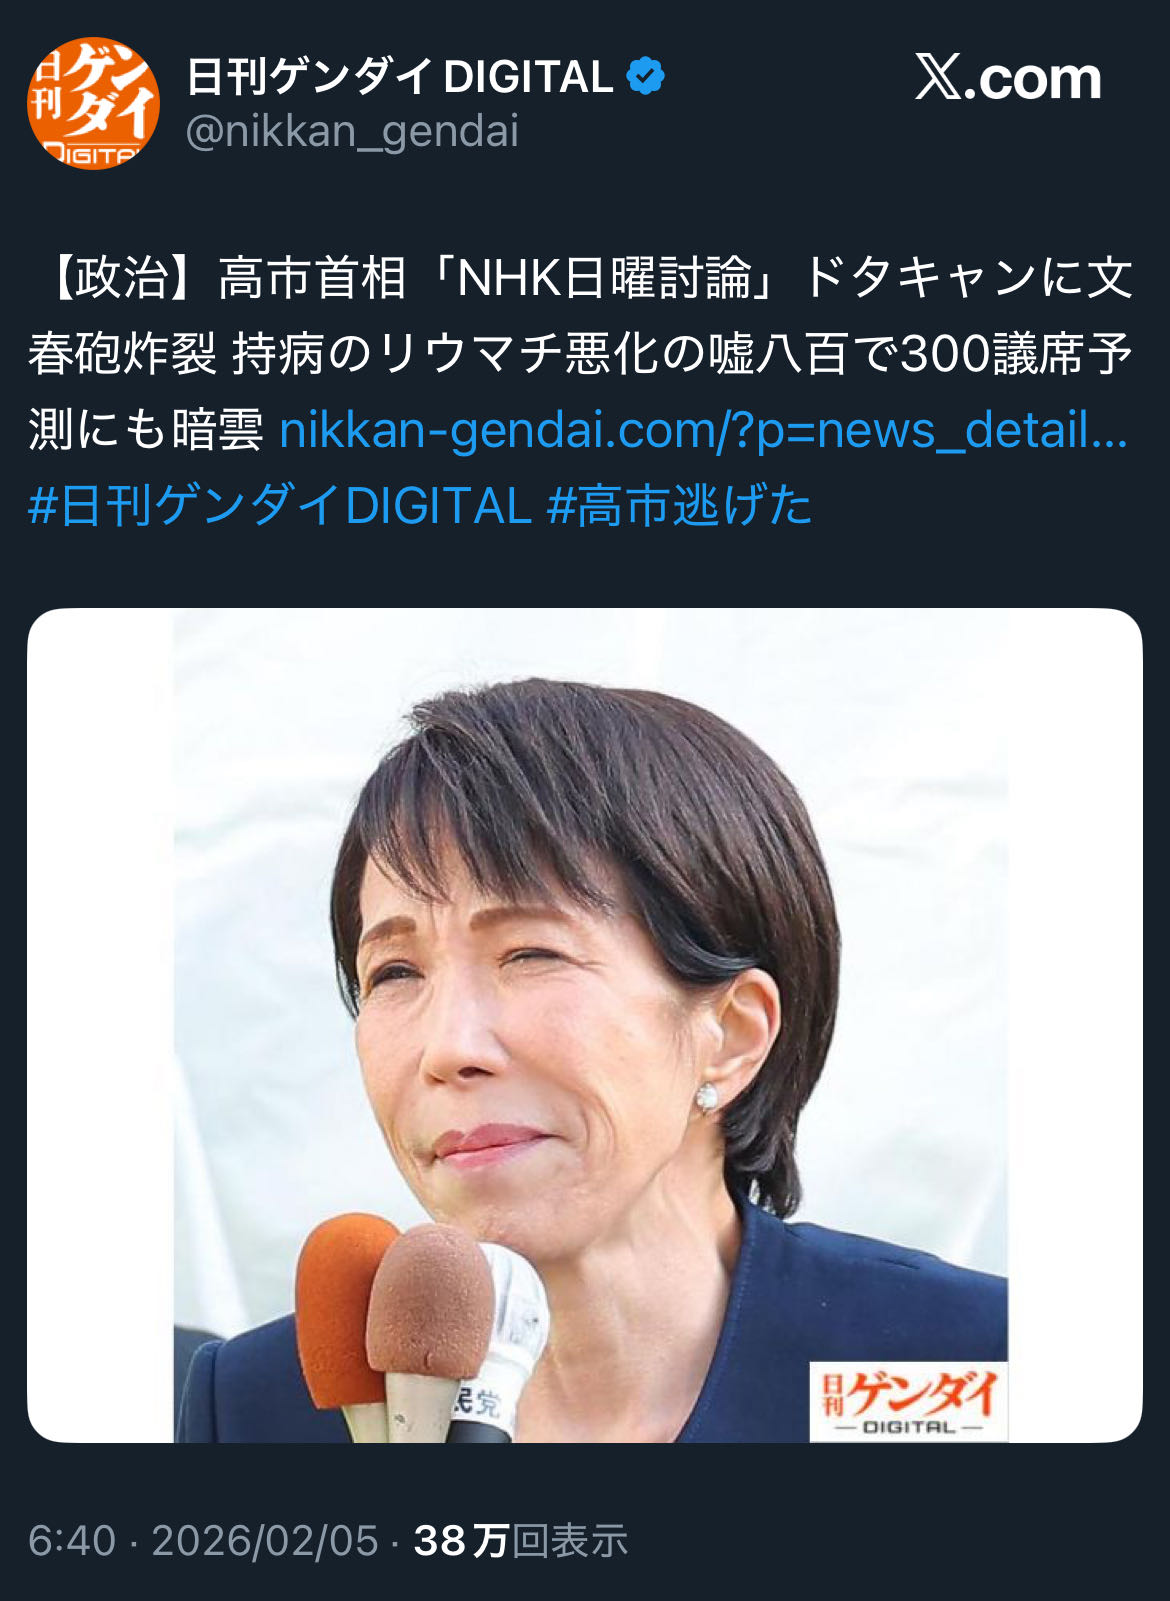The image size is (1170, 1601).
Task: Open the nikkan-gendai.com article link
Action: coord(703,430)
